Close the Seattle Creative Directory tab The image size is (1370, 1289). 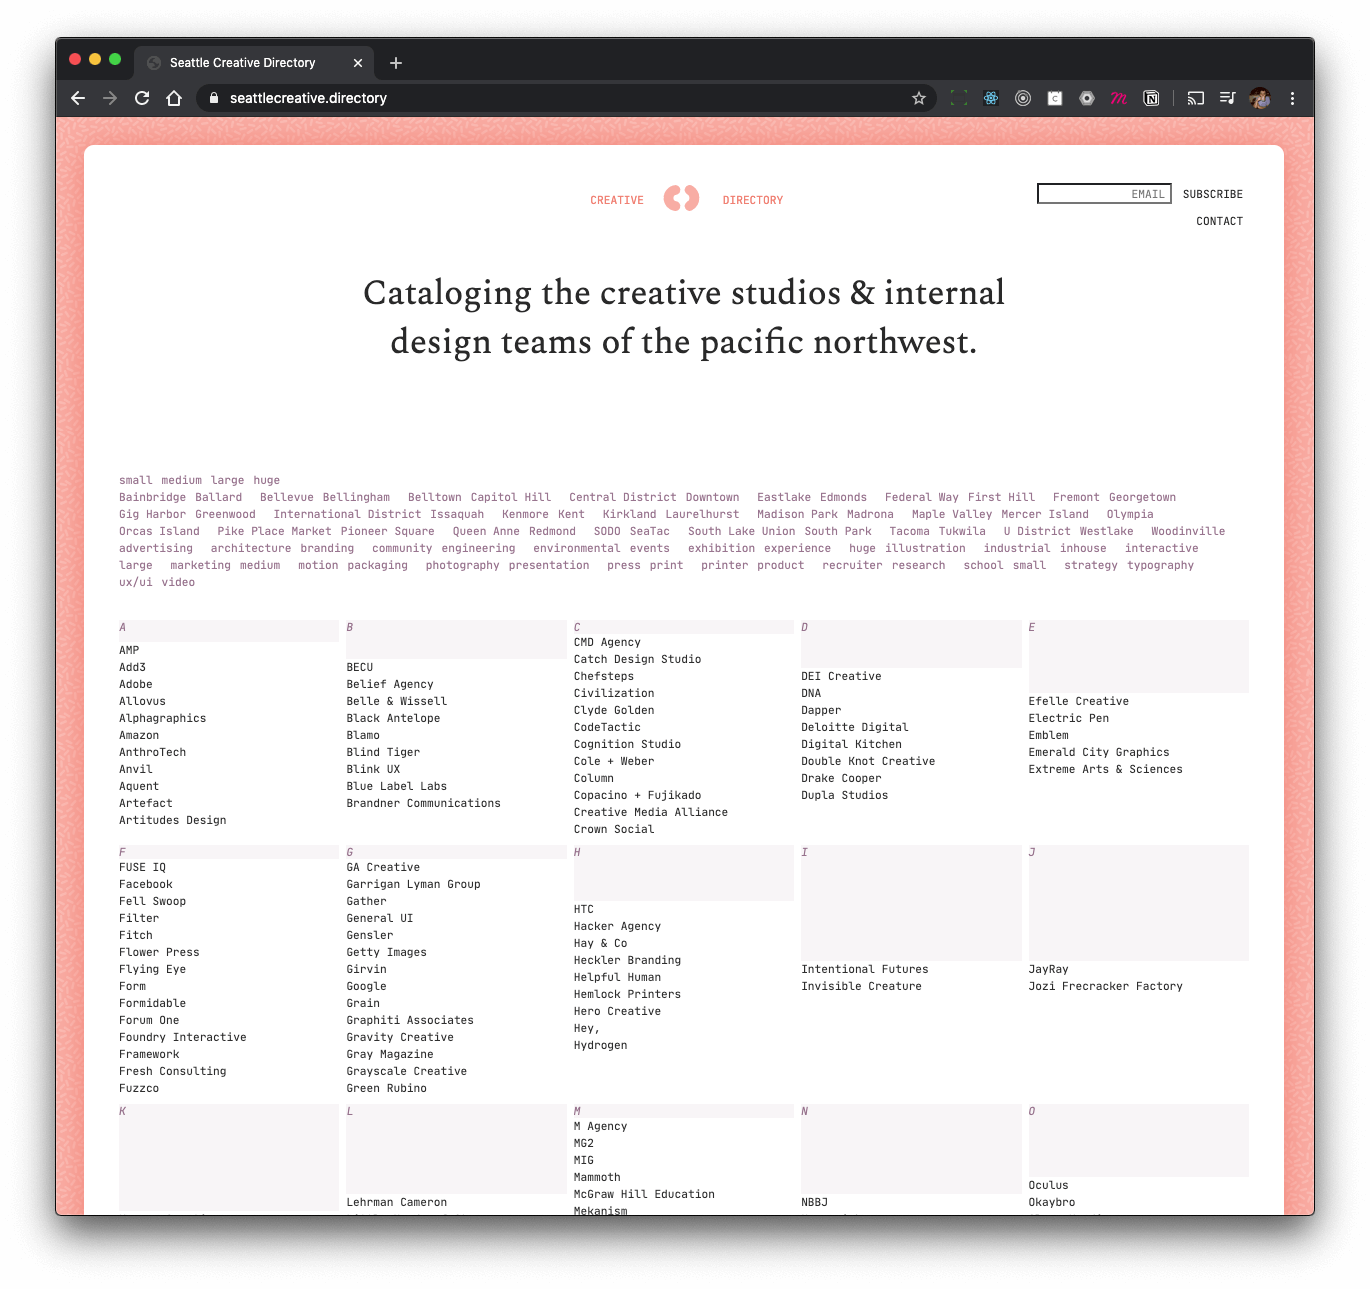coord(358,63)
